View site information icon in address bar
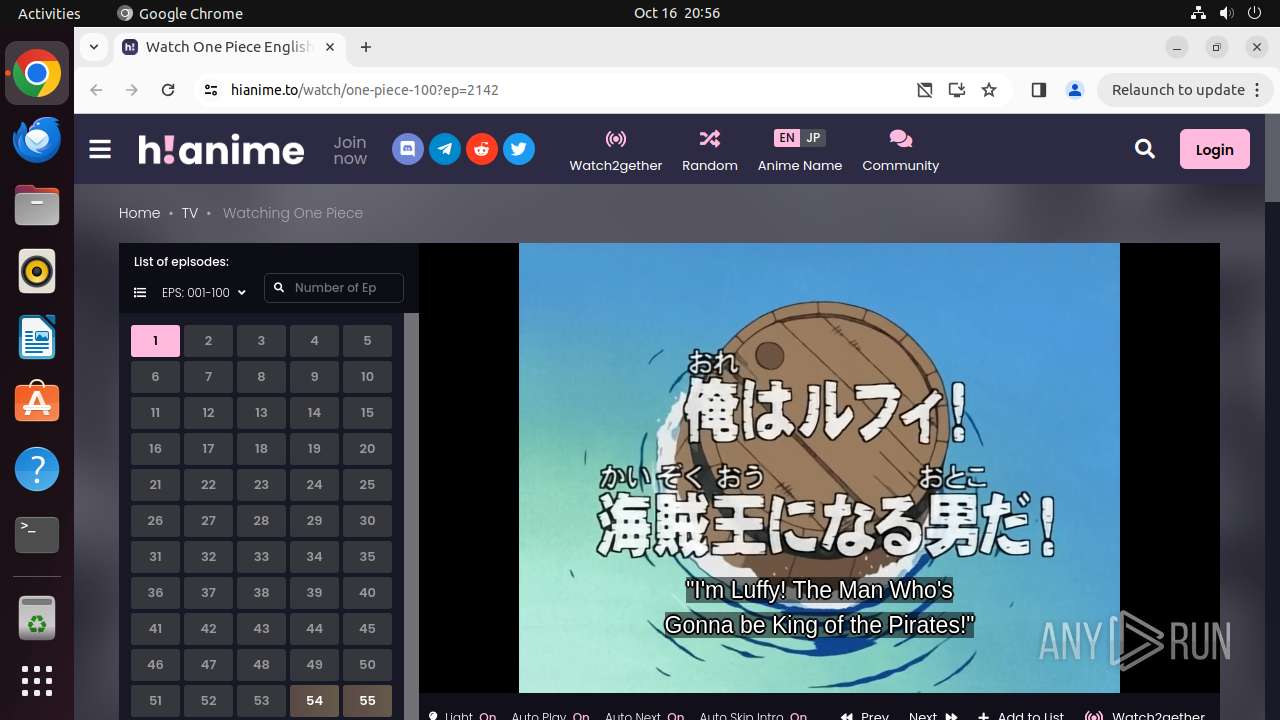This screenshot has height=720, width=1280. pos(210,90)
